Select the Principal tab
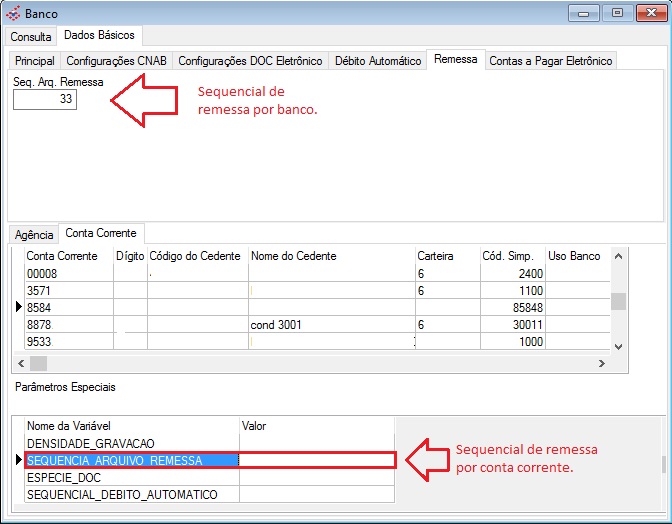This screenshot has width=672, height=524. coord(35,61)
